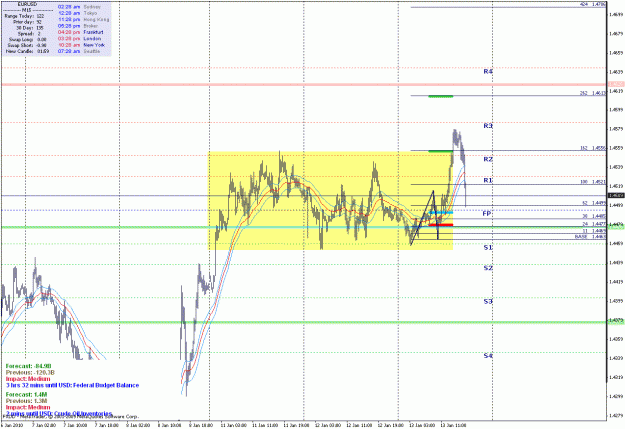The height and width of the screenshot is (429, 625).
Task: Click the Prior day range row
Action: click(28, 22)
